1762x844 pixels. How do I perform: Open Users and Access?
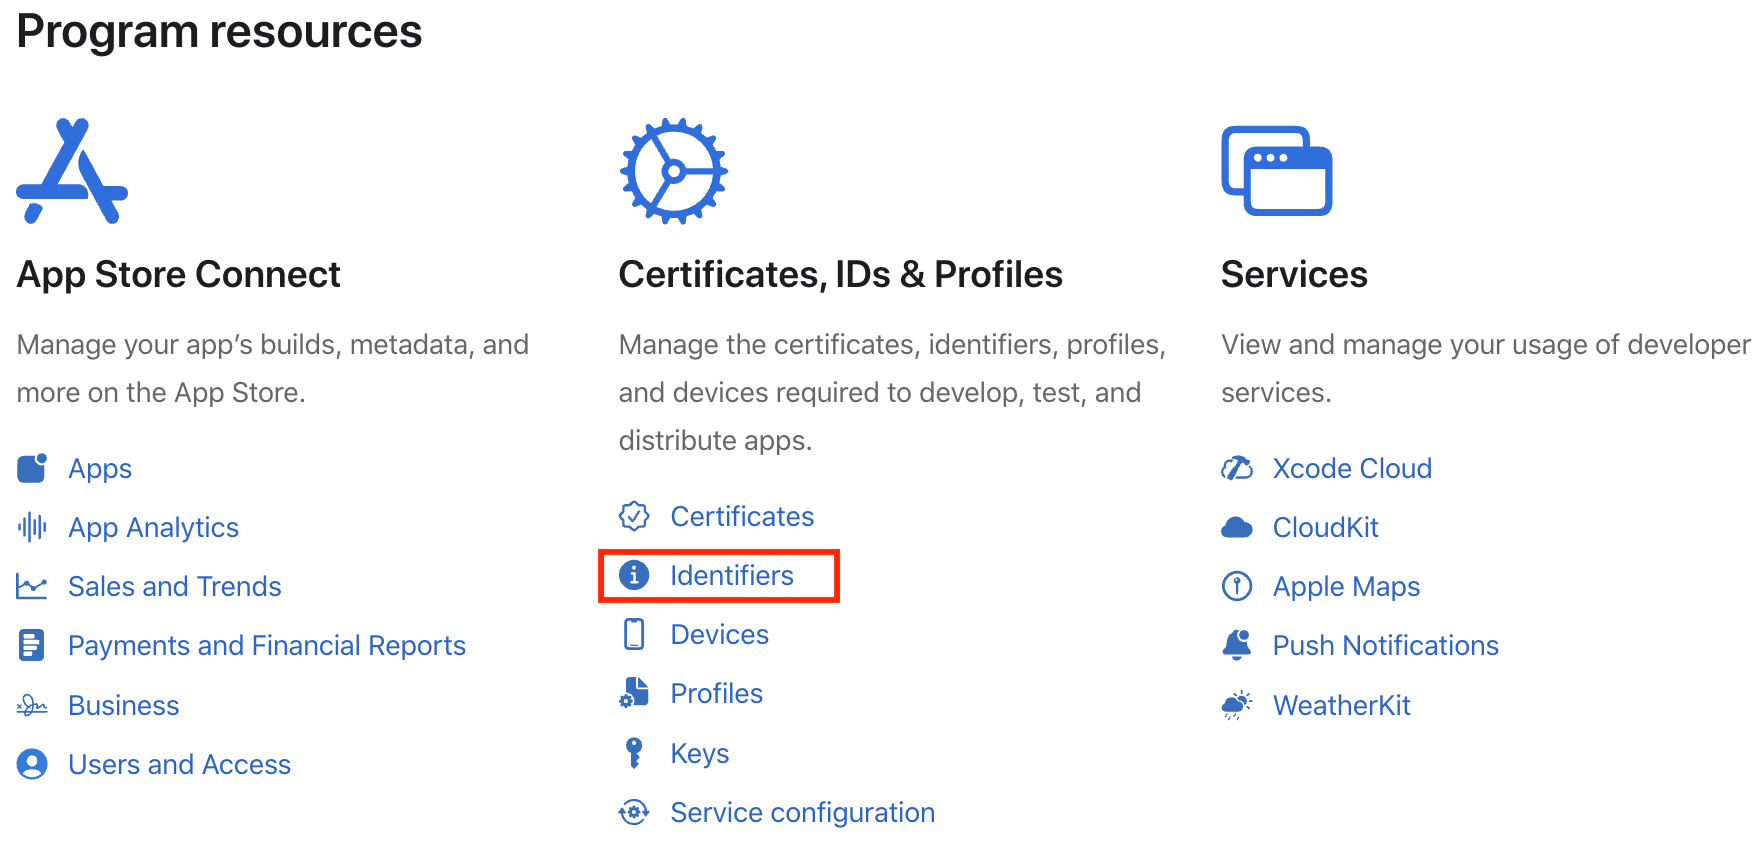(180, 764)
